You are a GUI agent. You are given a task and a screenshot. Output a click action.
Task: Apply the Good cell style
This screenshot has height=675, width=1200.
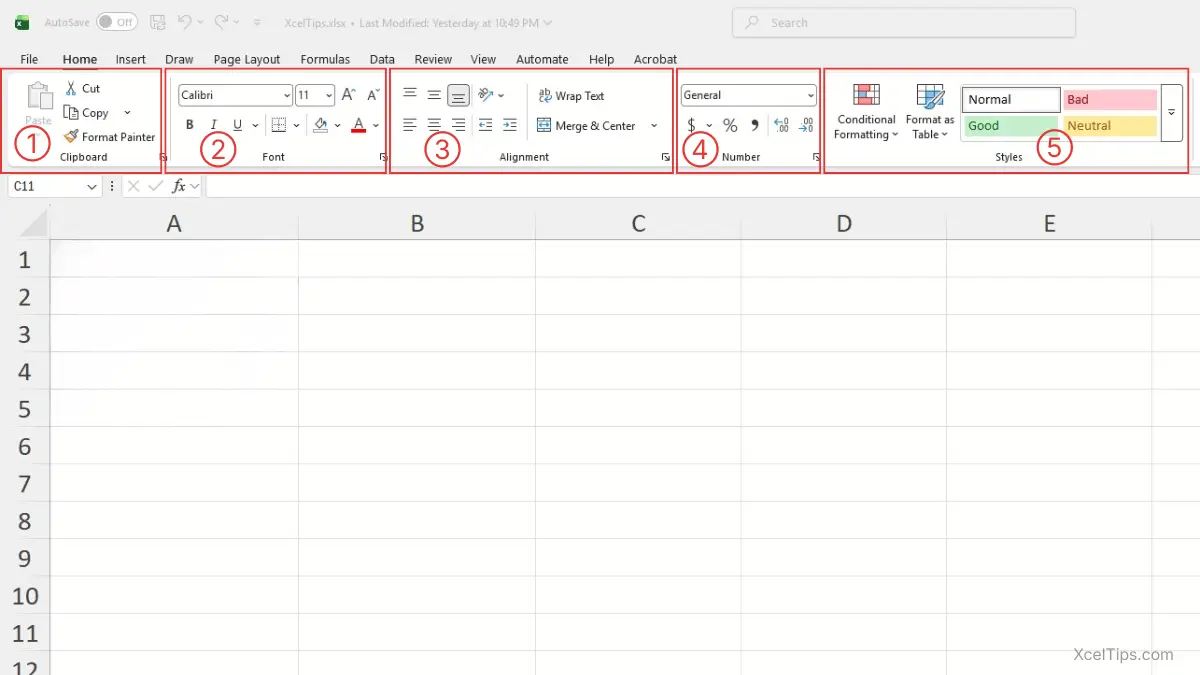(1010, 125)
